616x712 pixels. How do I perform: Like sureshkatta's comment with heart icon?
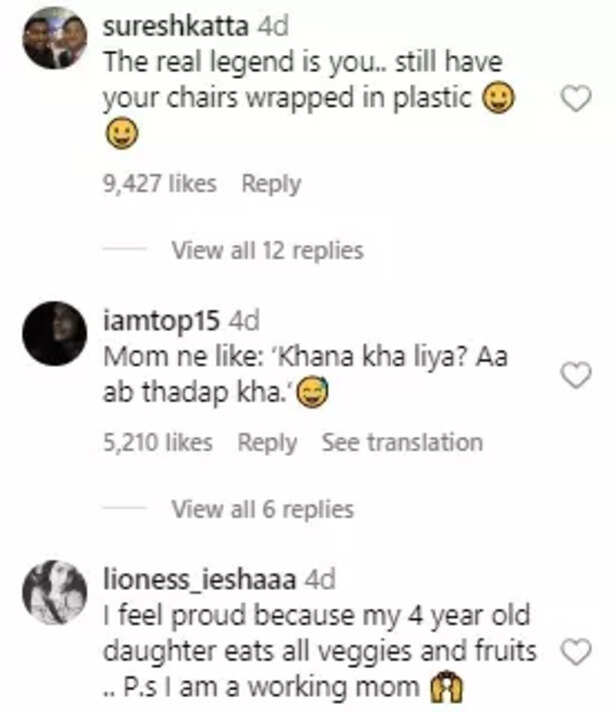[577, 99]
